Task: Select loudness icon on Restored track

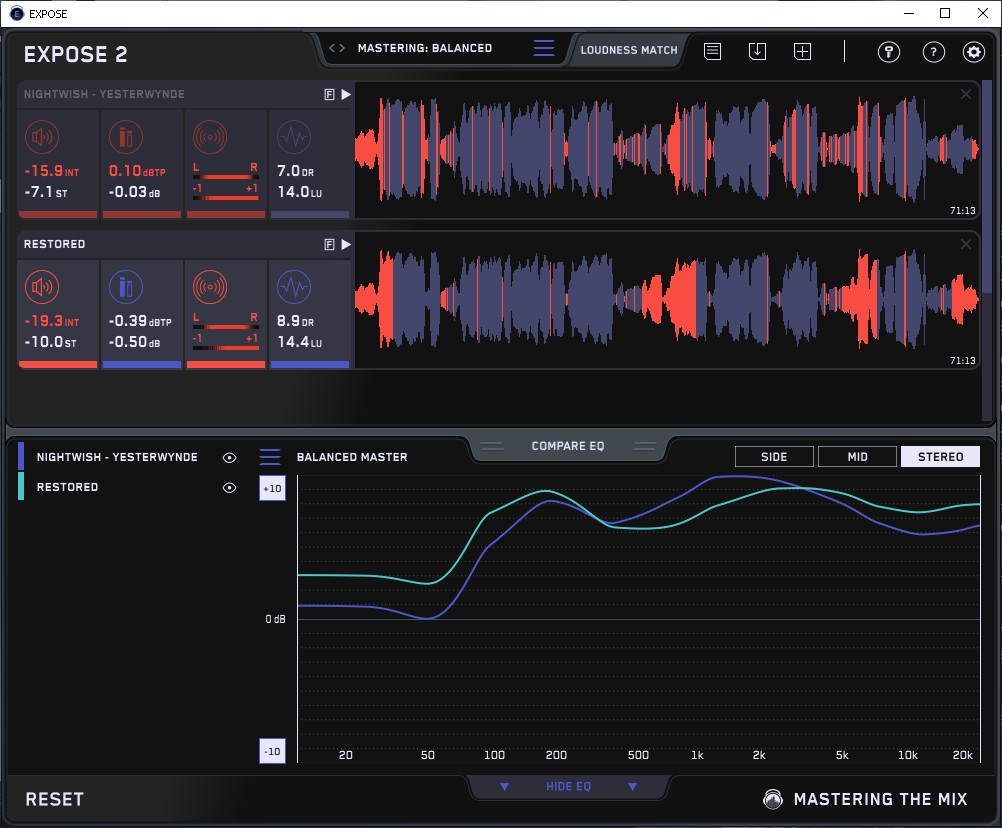Action: point(41,288)
